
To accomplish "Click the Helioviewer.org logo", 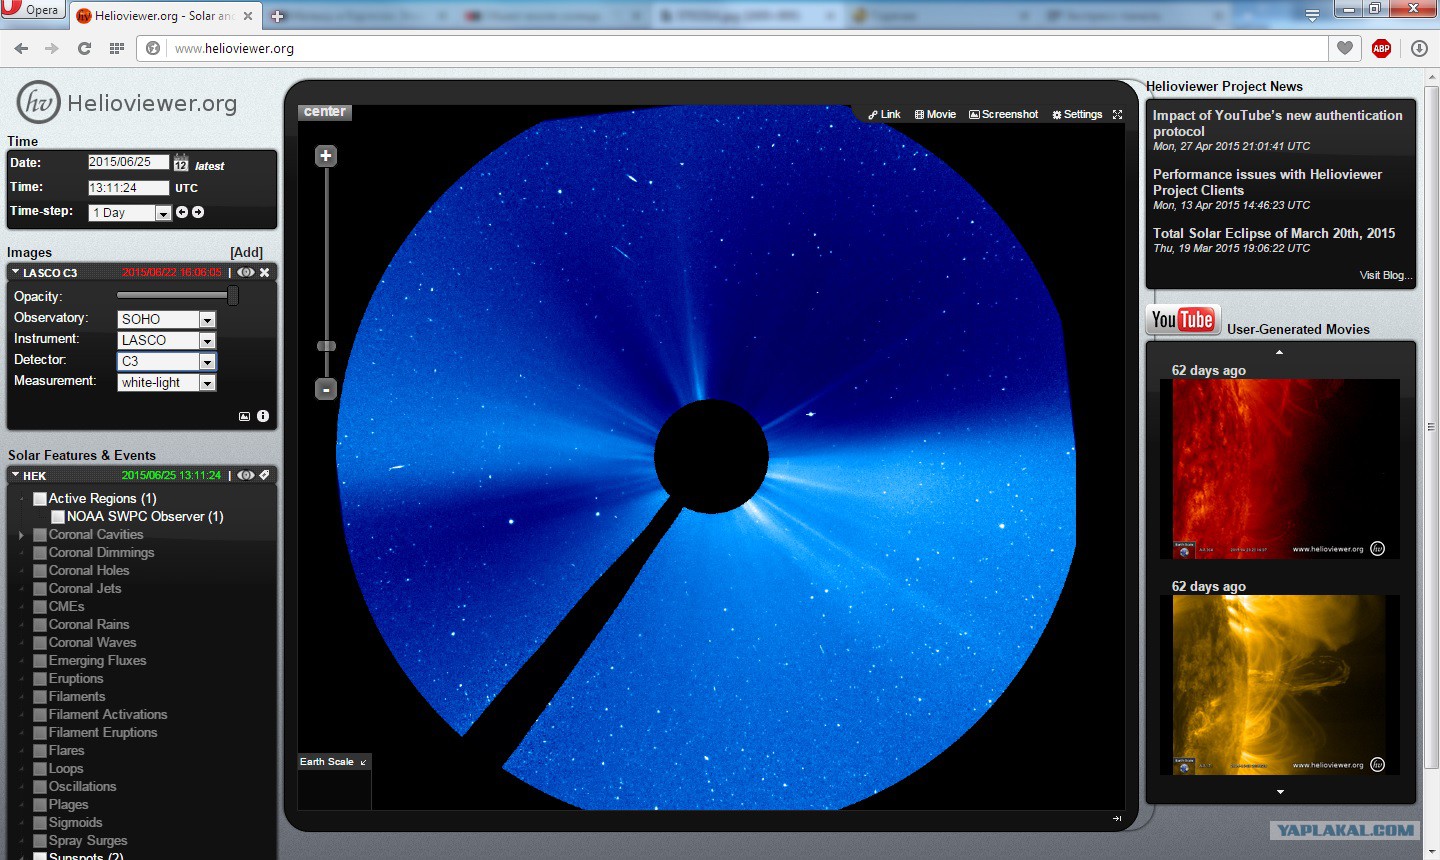I will (x=127, y=103).
